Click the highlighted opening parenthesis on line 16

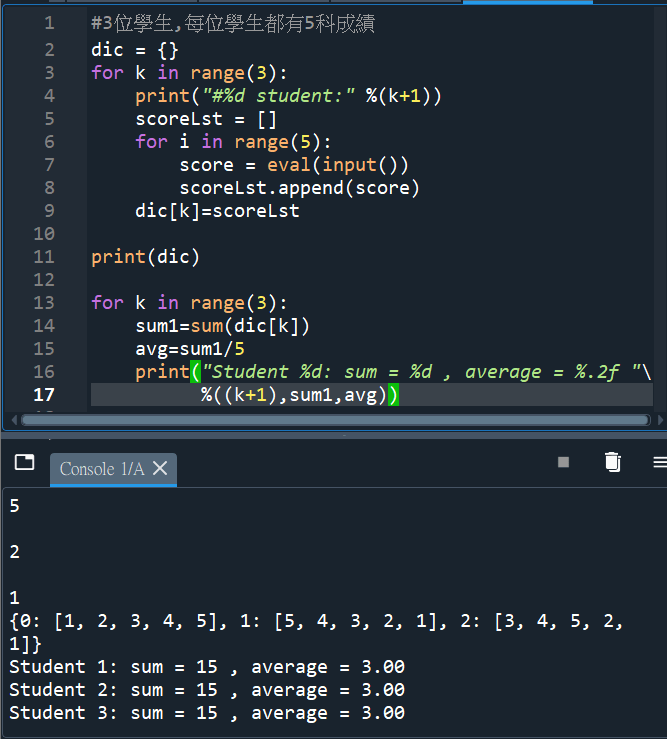(196, 372)
